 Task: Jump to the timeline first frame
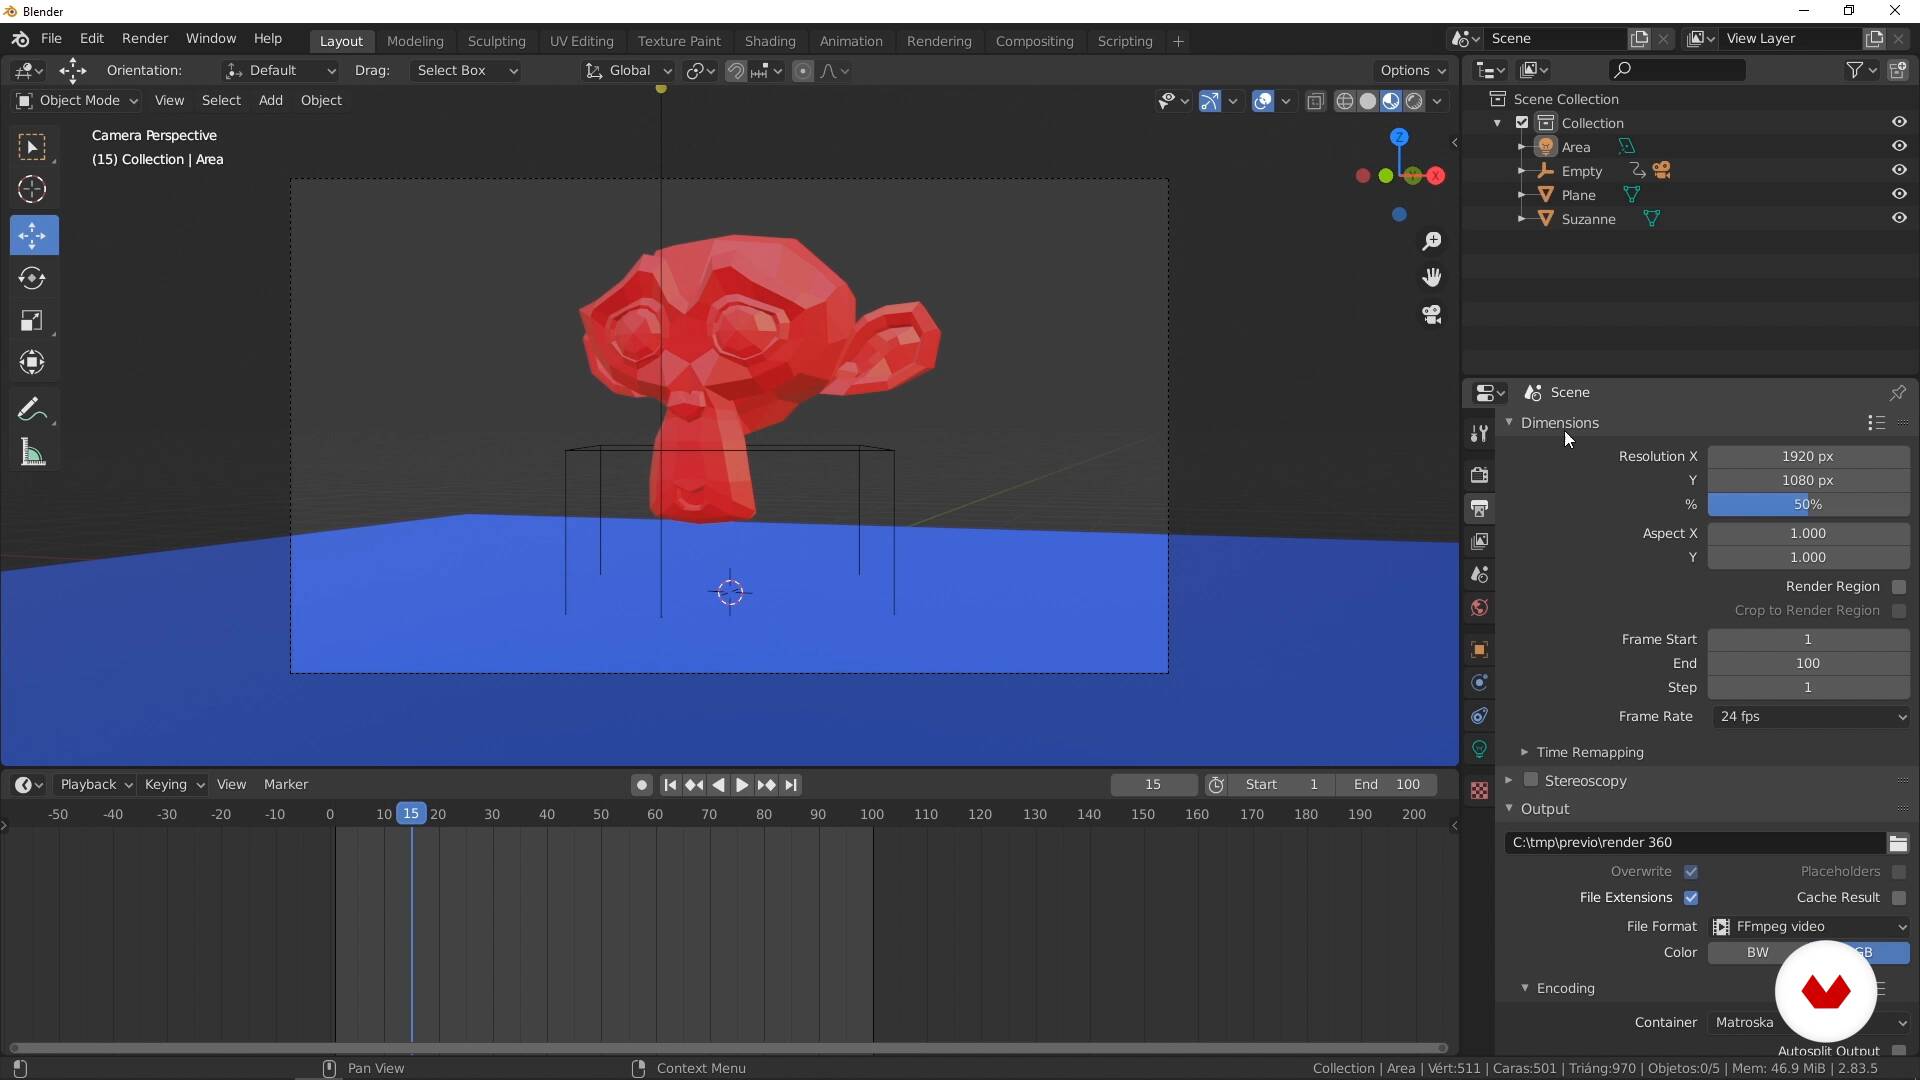click(x=670, y=785)
